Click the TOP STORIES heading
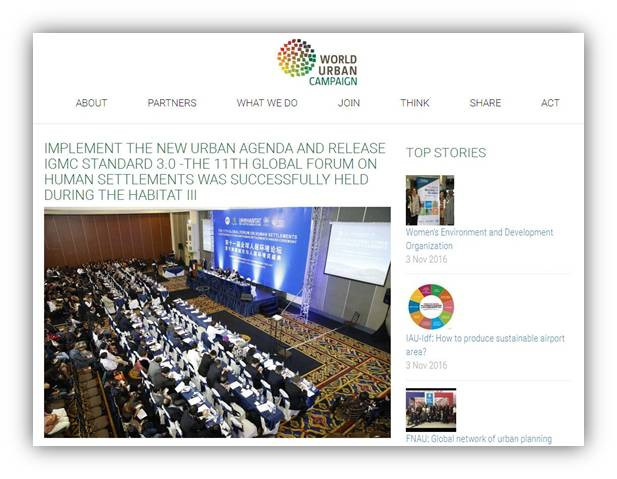 coord(446,153)
